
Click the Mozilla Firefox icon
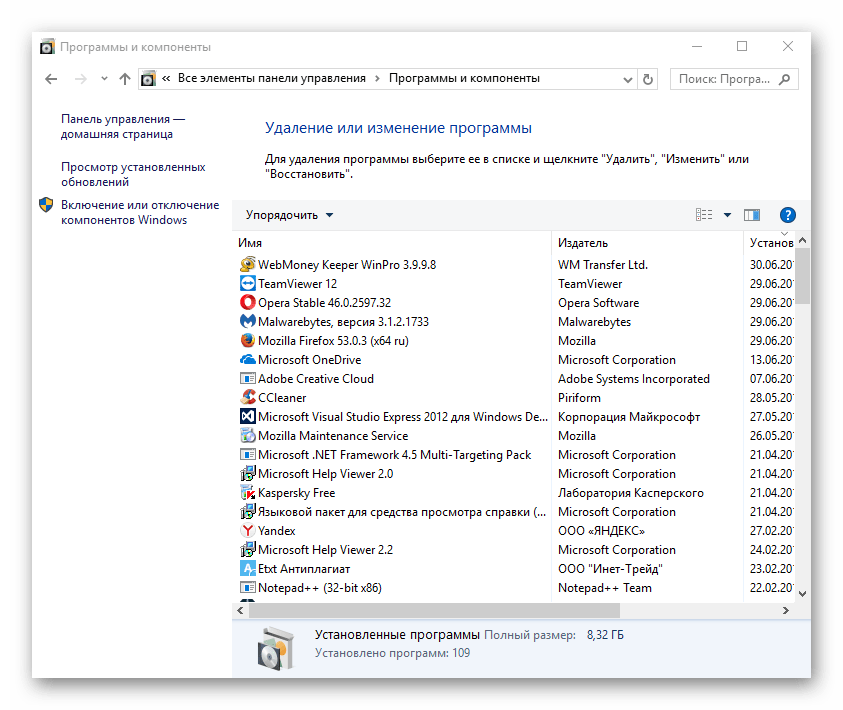pos(248,341)
